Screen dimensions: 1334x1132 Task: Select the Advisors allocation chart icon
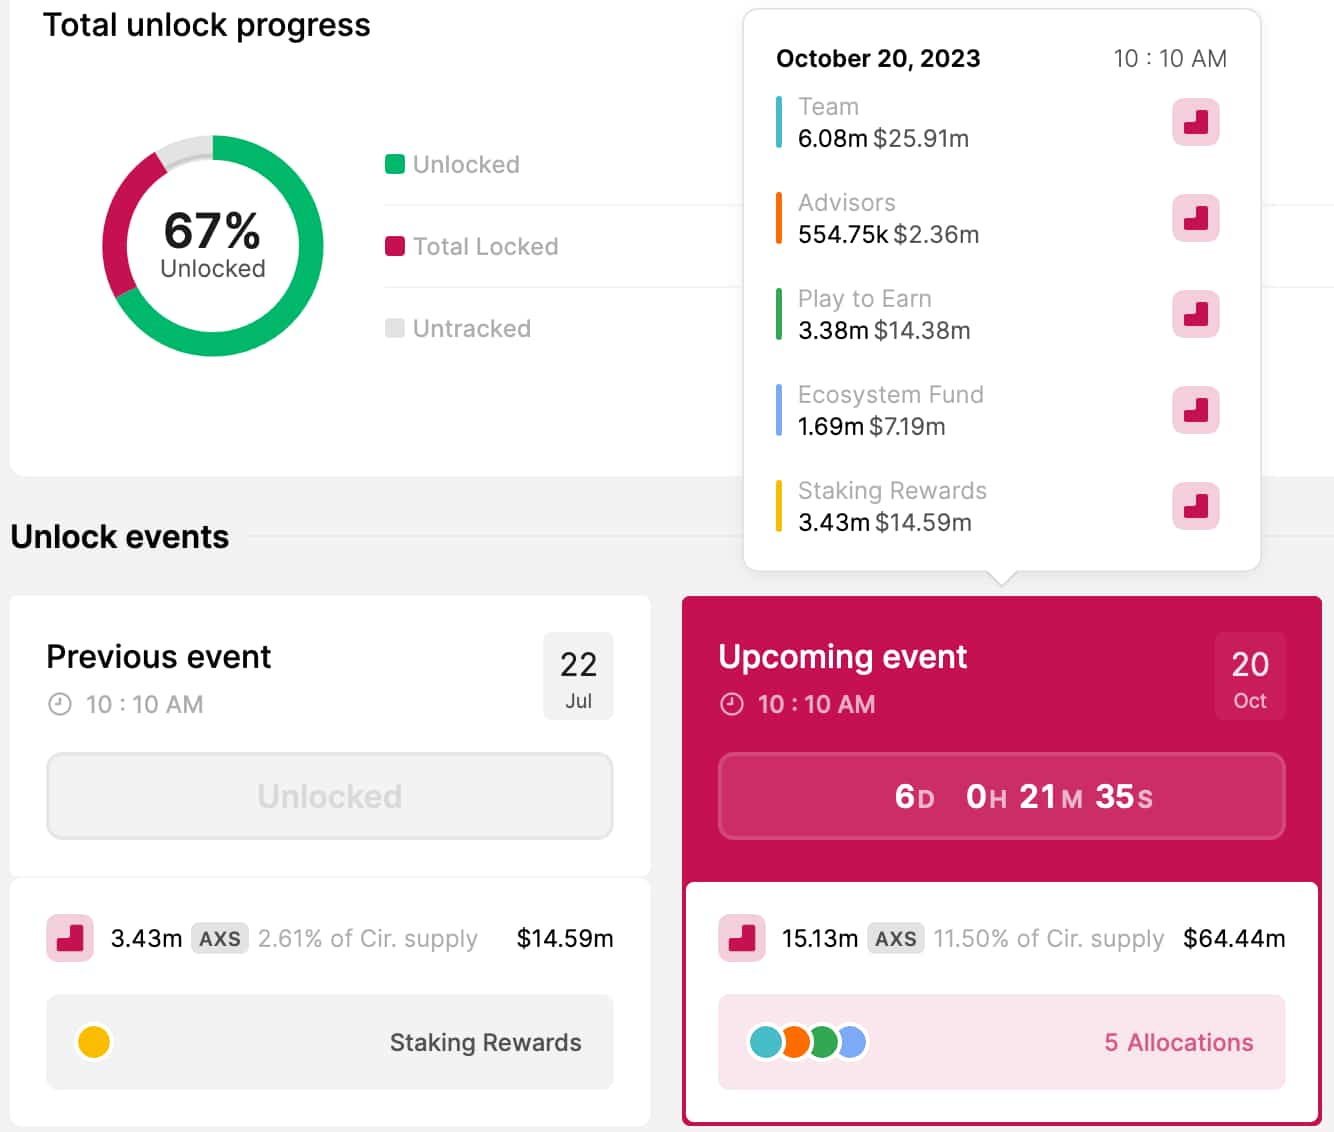(1196, 218)
